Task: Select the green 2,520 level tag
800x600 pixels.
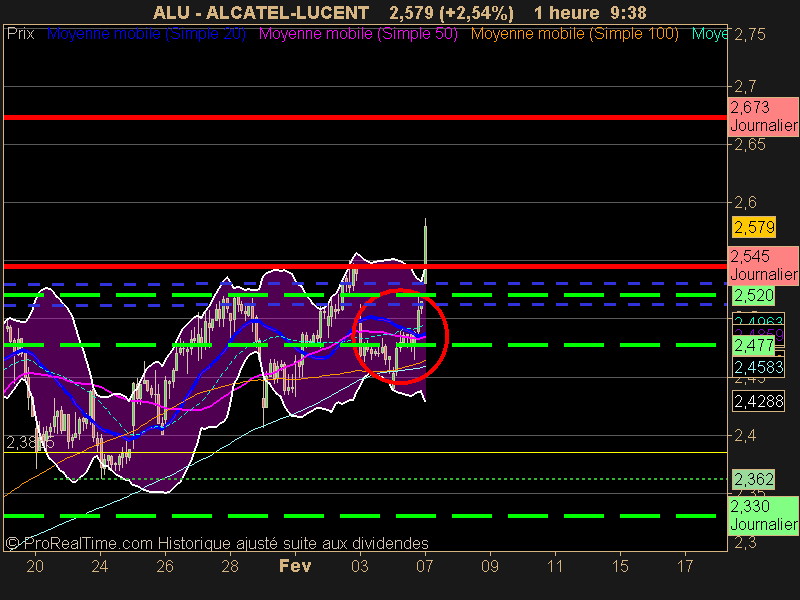Action: 754,295
